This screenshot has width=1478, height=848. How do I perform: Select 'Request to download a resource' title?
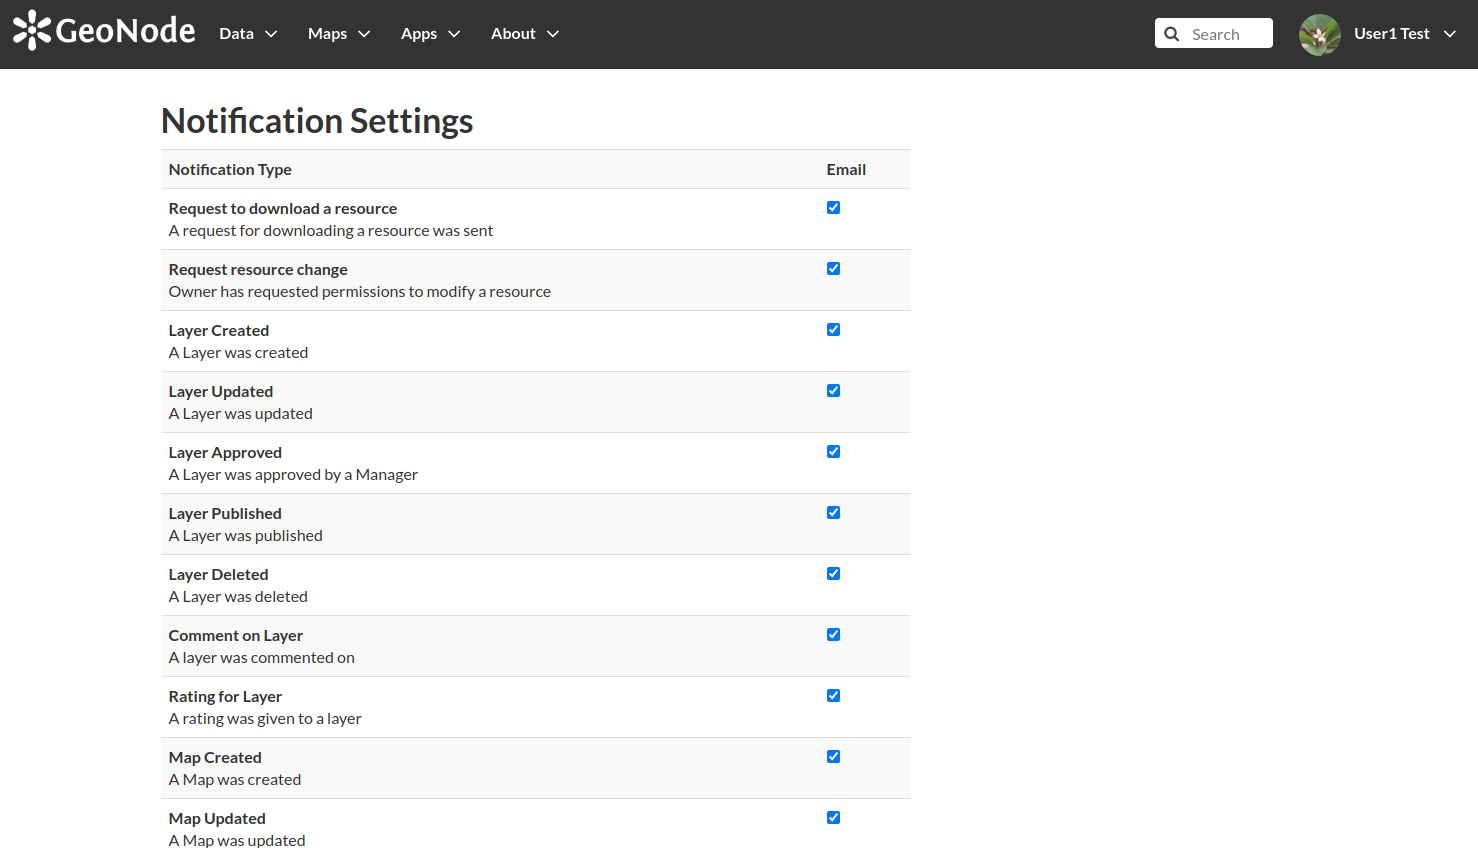(283, 209)
